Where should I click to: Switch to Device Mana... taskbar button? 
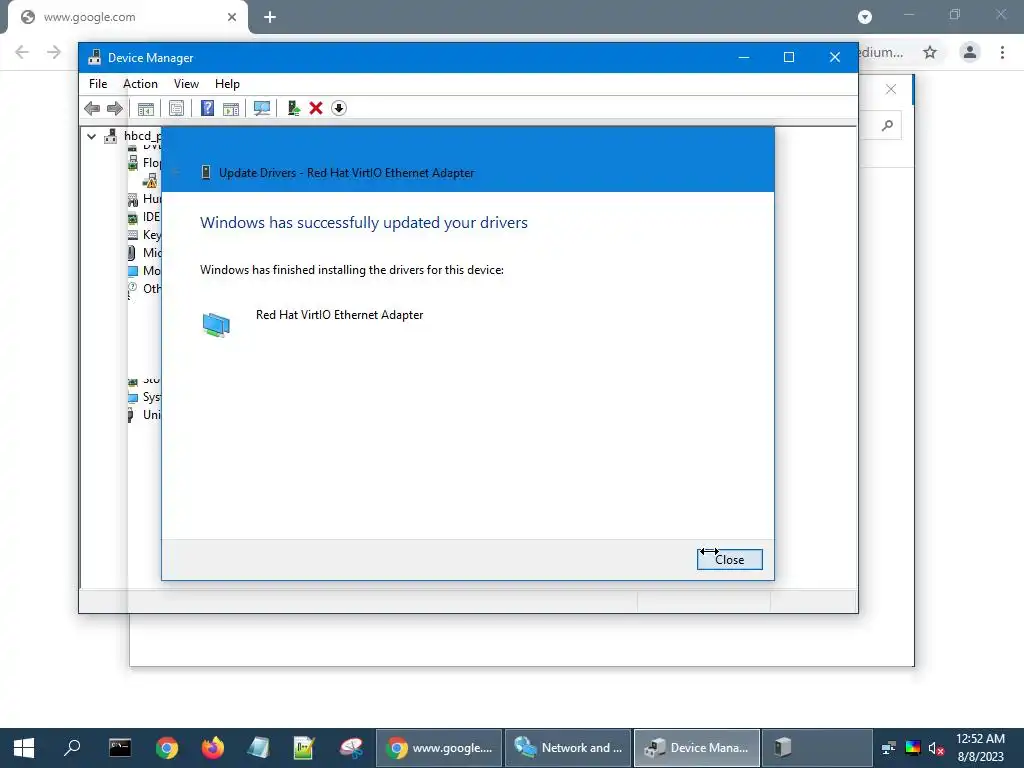[697, 748]
